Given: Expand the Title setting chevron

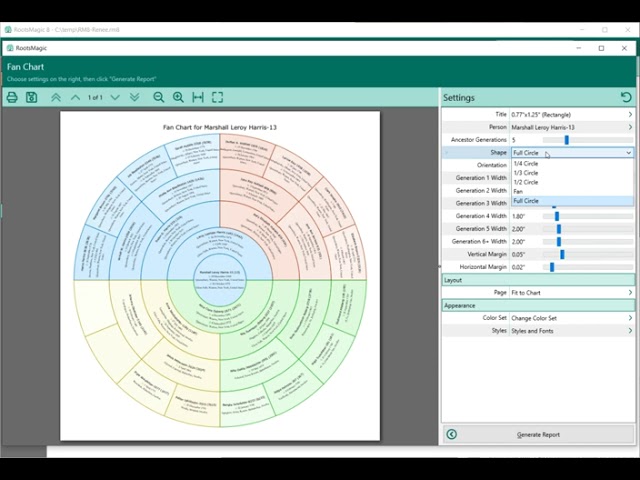Looking at the screenshot, I should coord(629,115).
